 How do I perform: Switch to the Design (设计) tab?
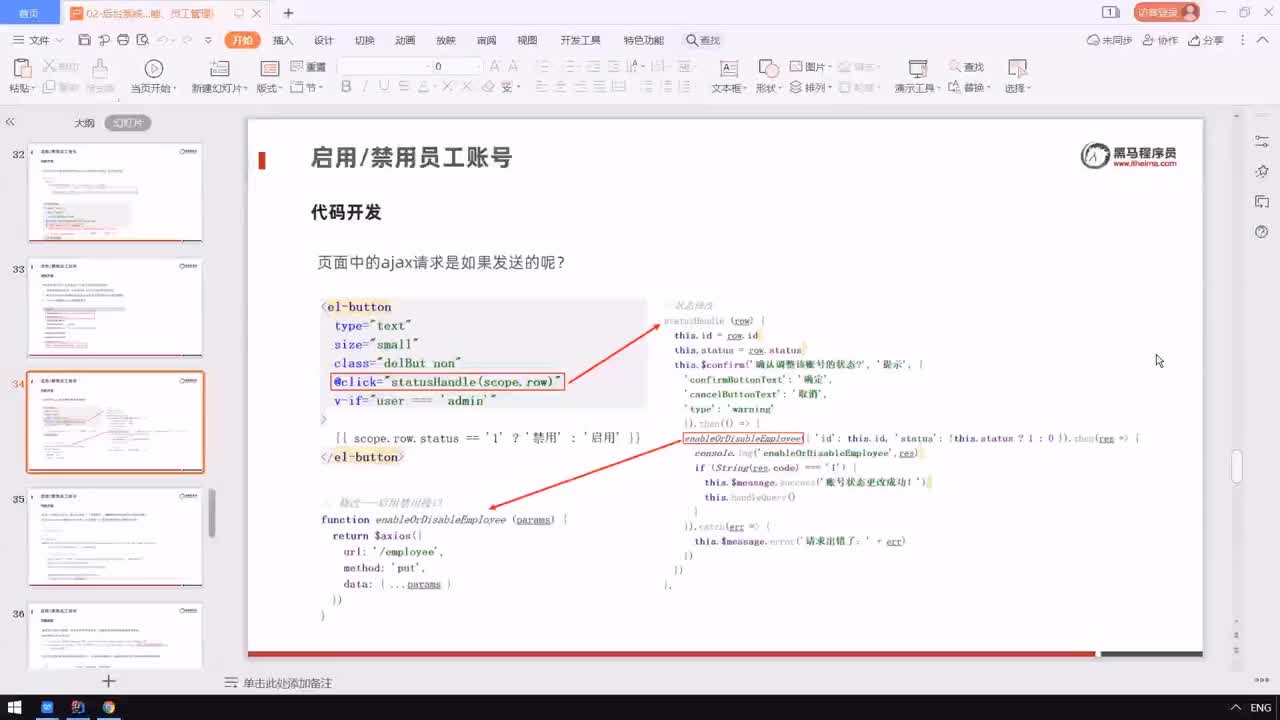pyautogui.click(x=324, y=40)
